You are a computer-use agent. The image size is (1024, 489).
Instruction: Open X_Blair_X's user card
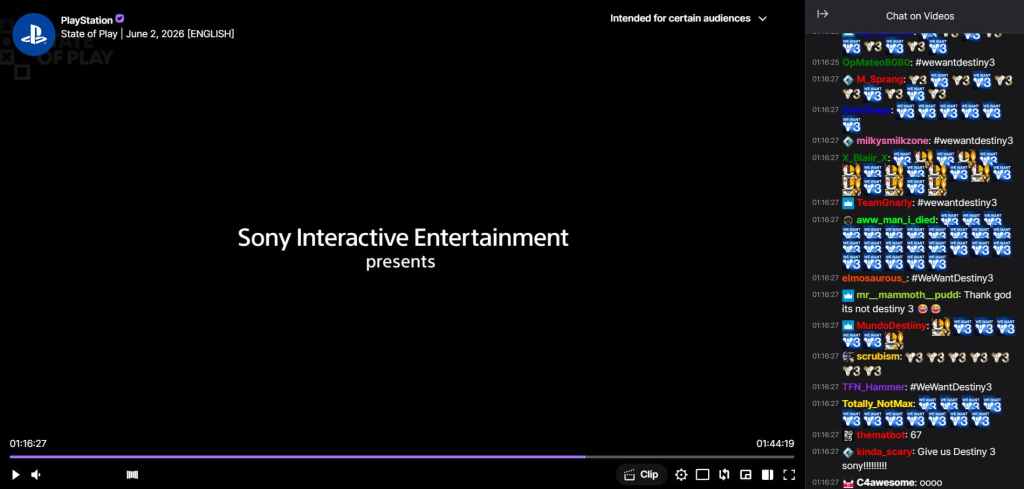tap(865, 158)
